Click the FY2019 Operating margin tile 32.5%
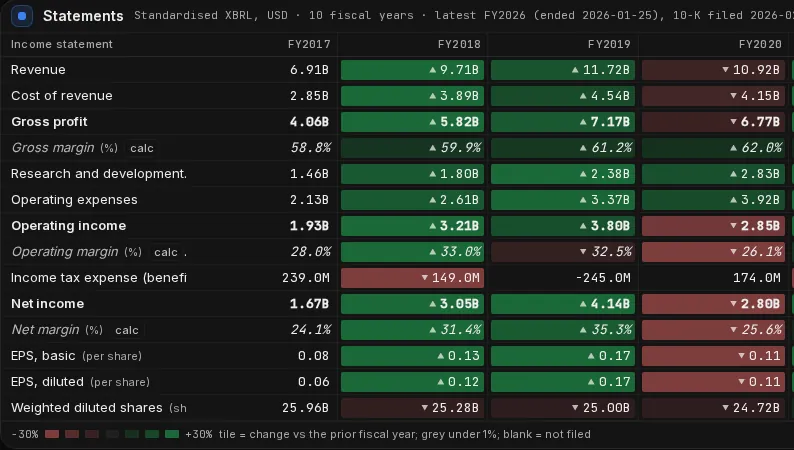 pyautogui.click(x=563, y=252)
